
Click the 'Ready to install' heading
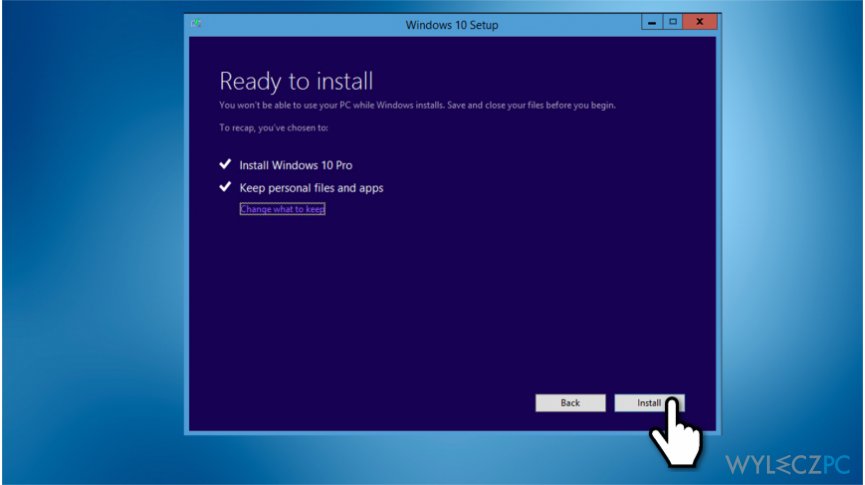click(296, 82)
